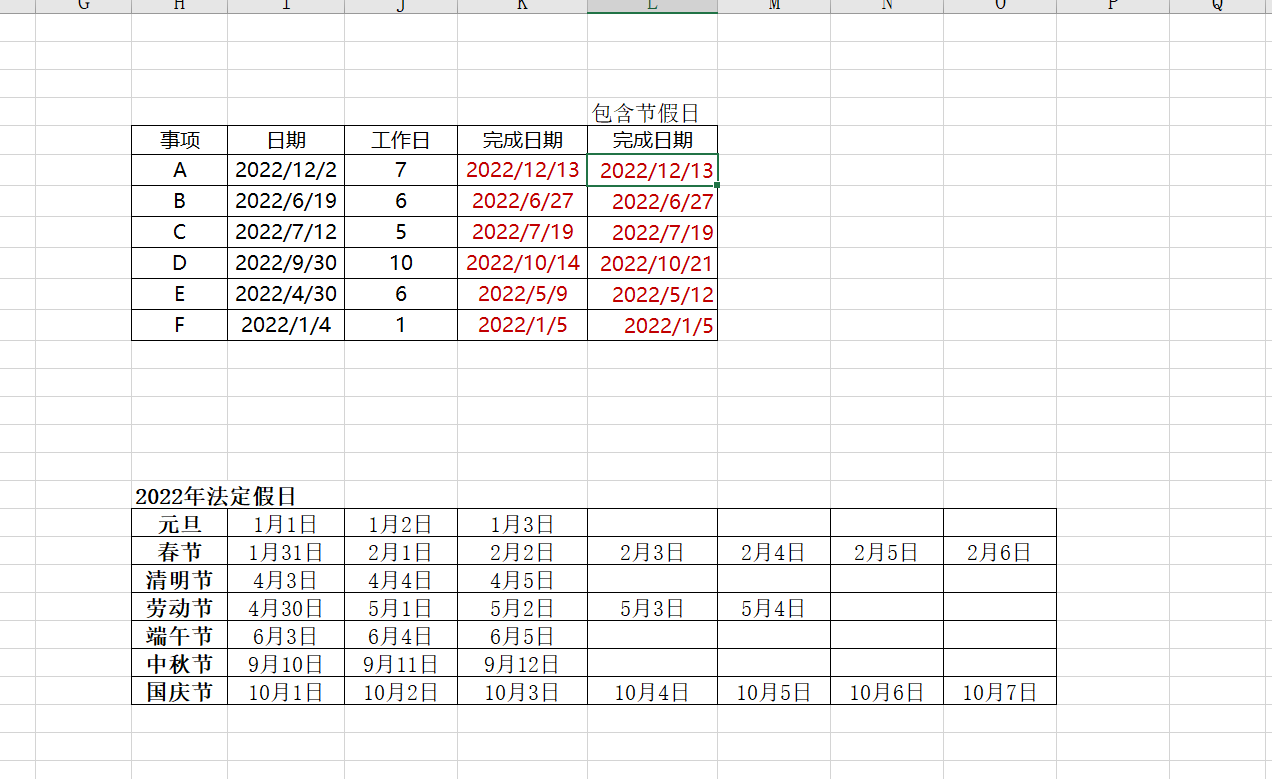
Task: Select item cell D
Action: click(x=180, y=263)
